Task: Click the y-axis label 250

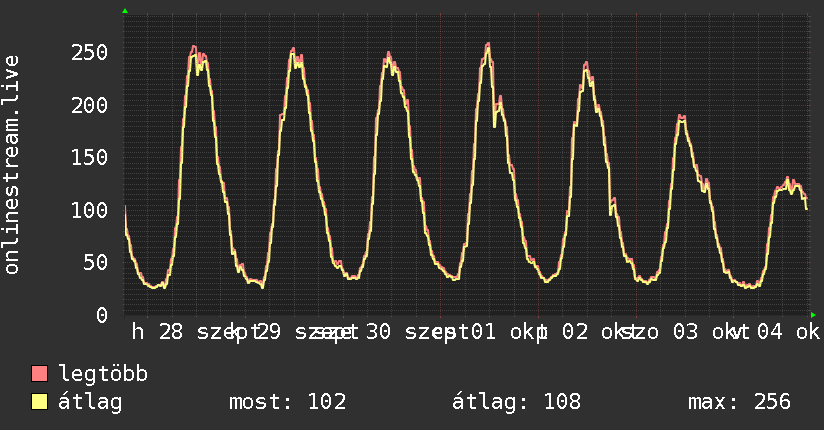Action: tap(89, 53)
